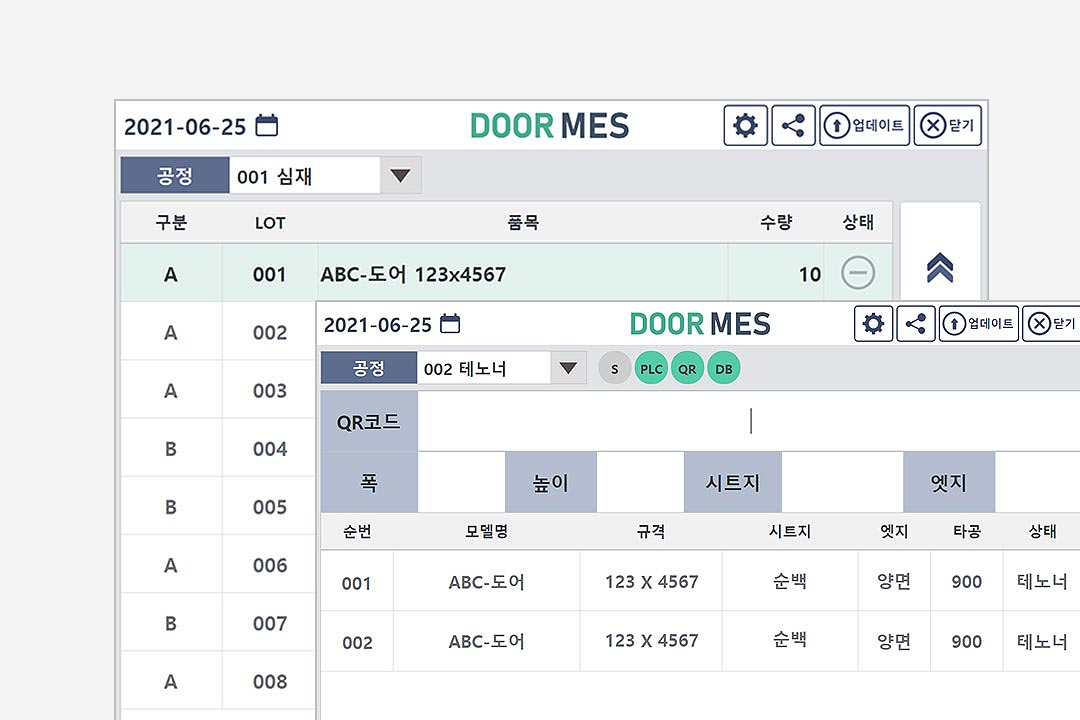Select LOT 004 row in list
Viewport: 1080px width, 720px height.
click(x=218, y=449)
